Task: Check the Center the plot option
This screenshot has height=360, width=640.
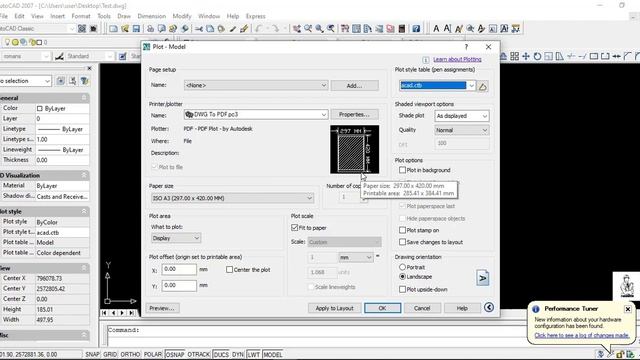Action: click(229, 270)
